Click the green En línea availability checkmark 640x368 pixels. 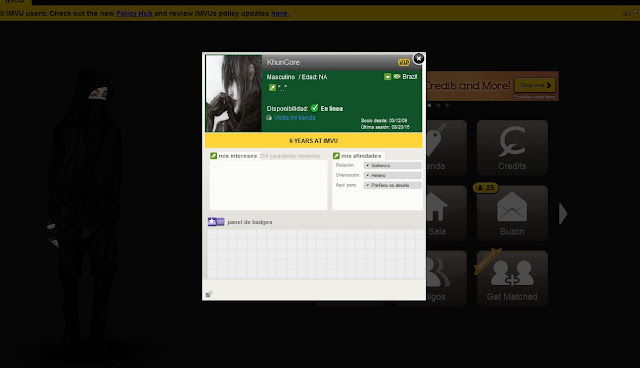coord(314,108)
